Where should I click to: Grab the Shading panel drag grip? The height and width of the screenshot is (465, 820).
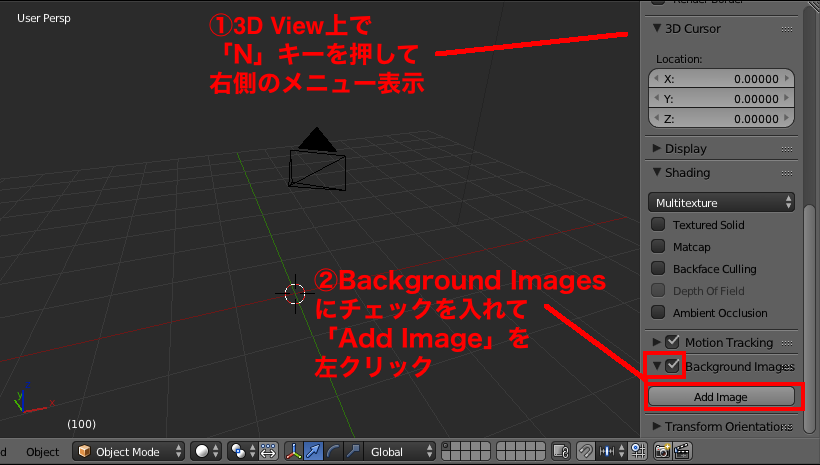click(x=787, y=173)
